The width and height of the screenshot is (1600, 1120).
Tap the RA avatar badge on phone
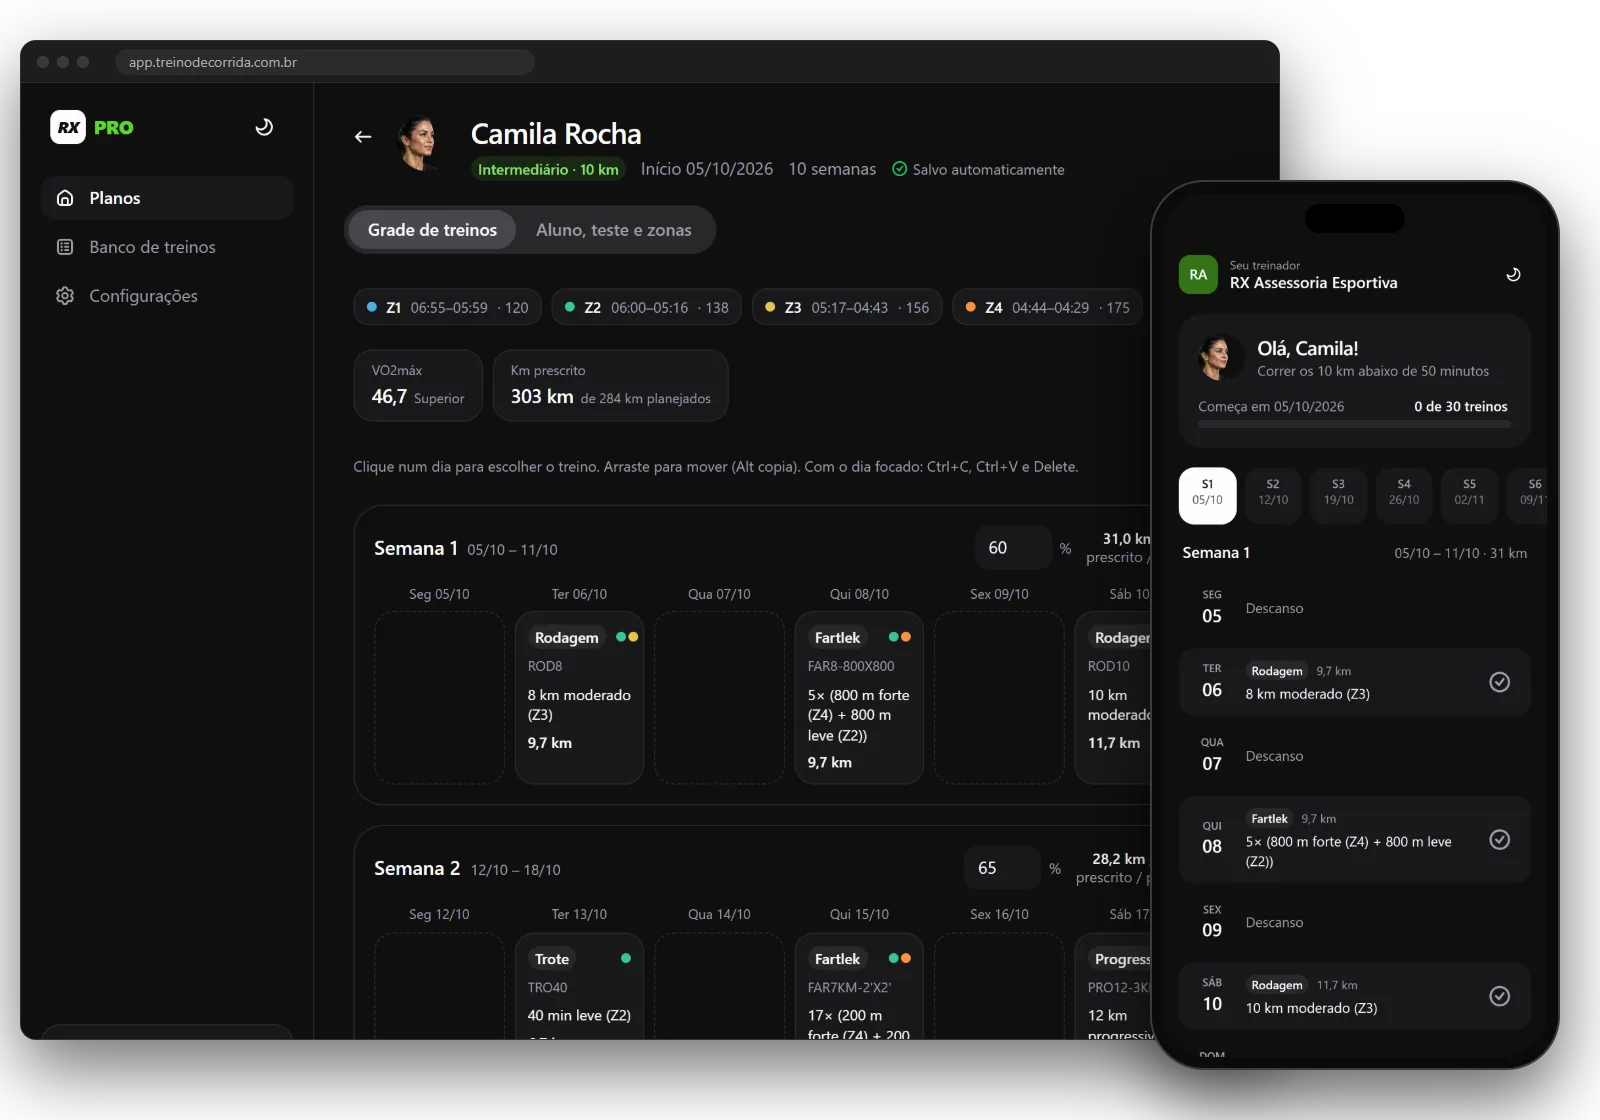pyautogui.click(x=1198, y=275)
